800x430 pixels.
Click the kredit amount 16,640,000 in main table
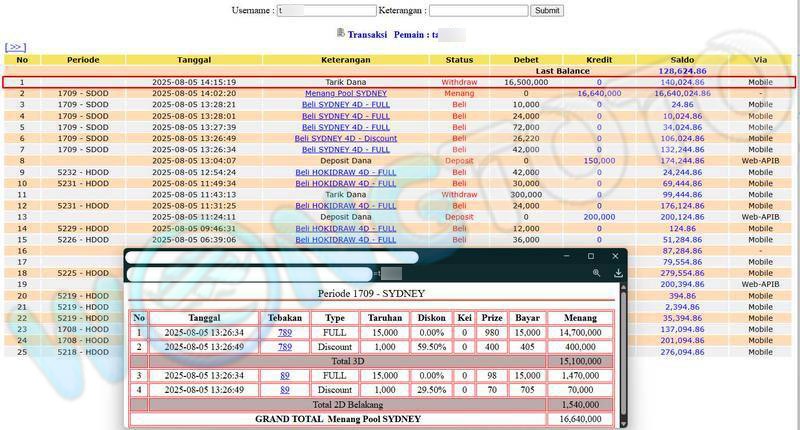pos(599,93)
